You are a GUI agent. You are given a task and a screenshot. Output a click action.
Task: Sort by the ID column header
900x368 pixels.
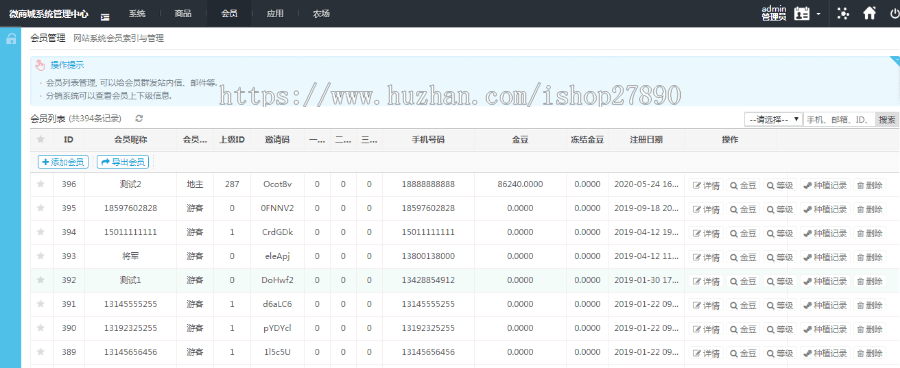[68, 140]
